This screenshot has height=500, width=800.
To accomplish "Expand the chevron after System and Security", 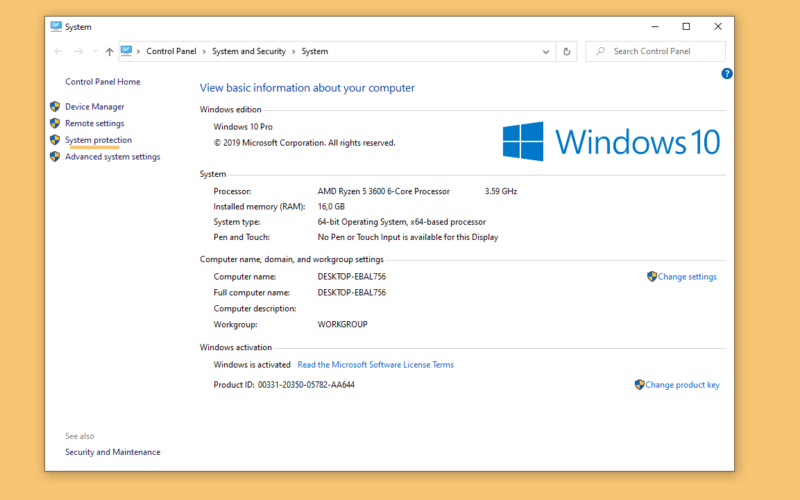I will (x=293, y=52).
